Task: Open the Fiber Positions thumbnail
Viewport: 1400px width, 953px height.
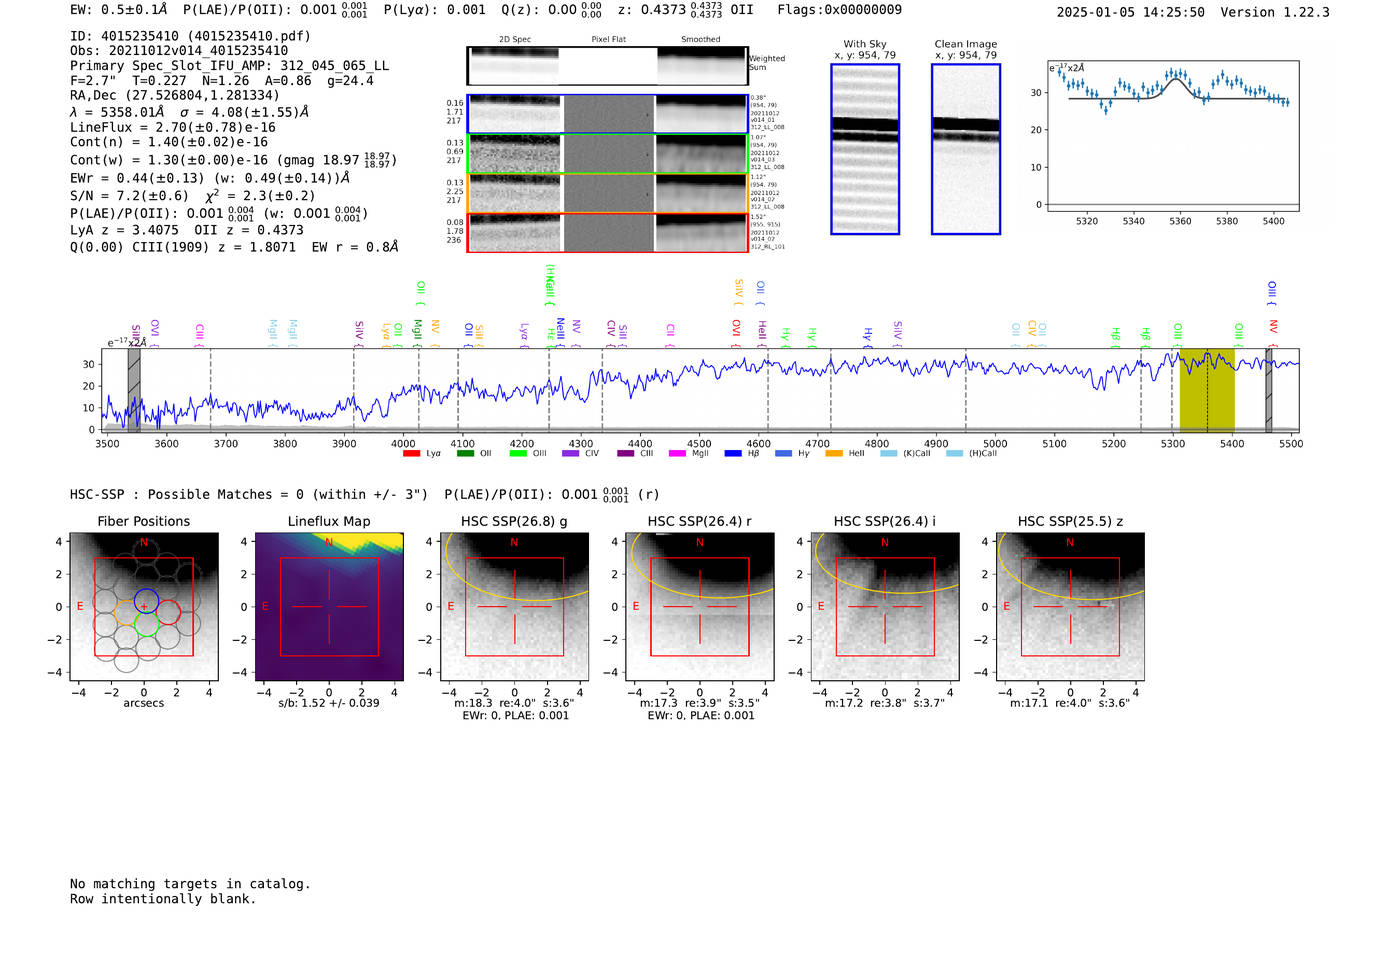Action: [x=144, y=607]
